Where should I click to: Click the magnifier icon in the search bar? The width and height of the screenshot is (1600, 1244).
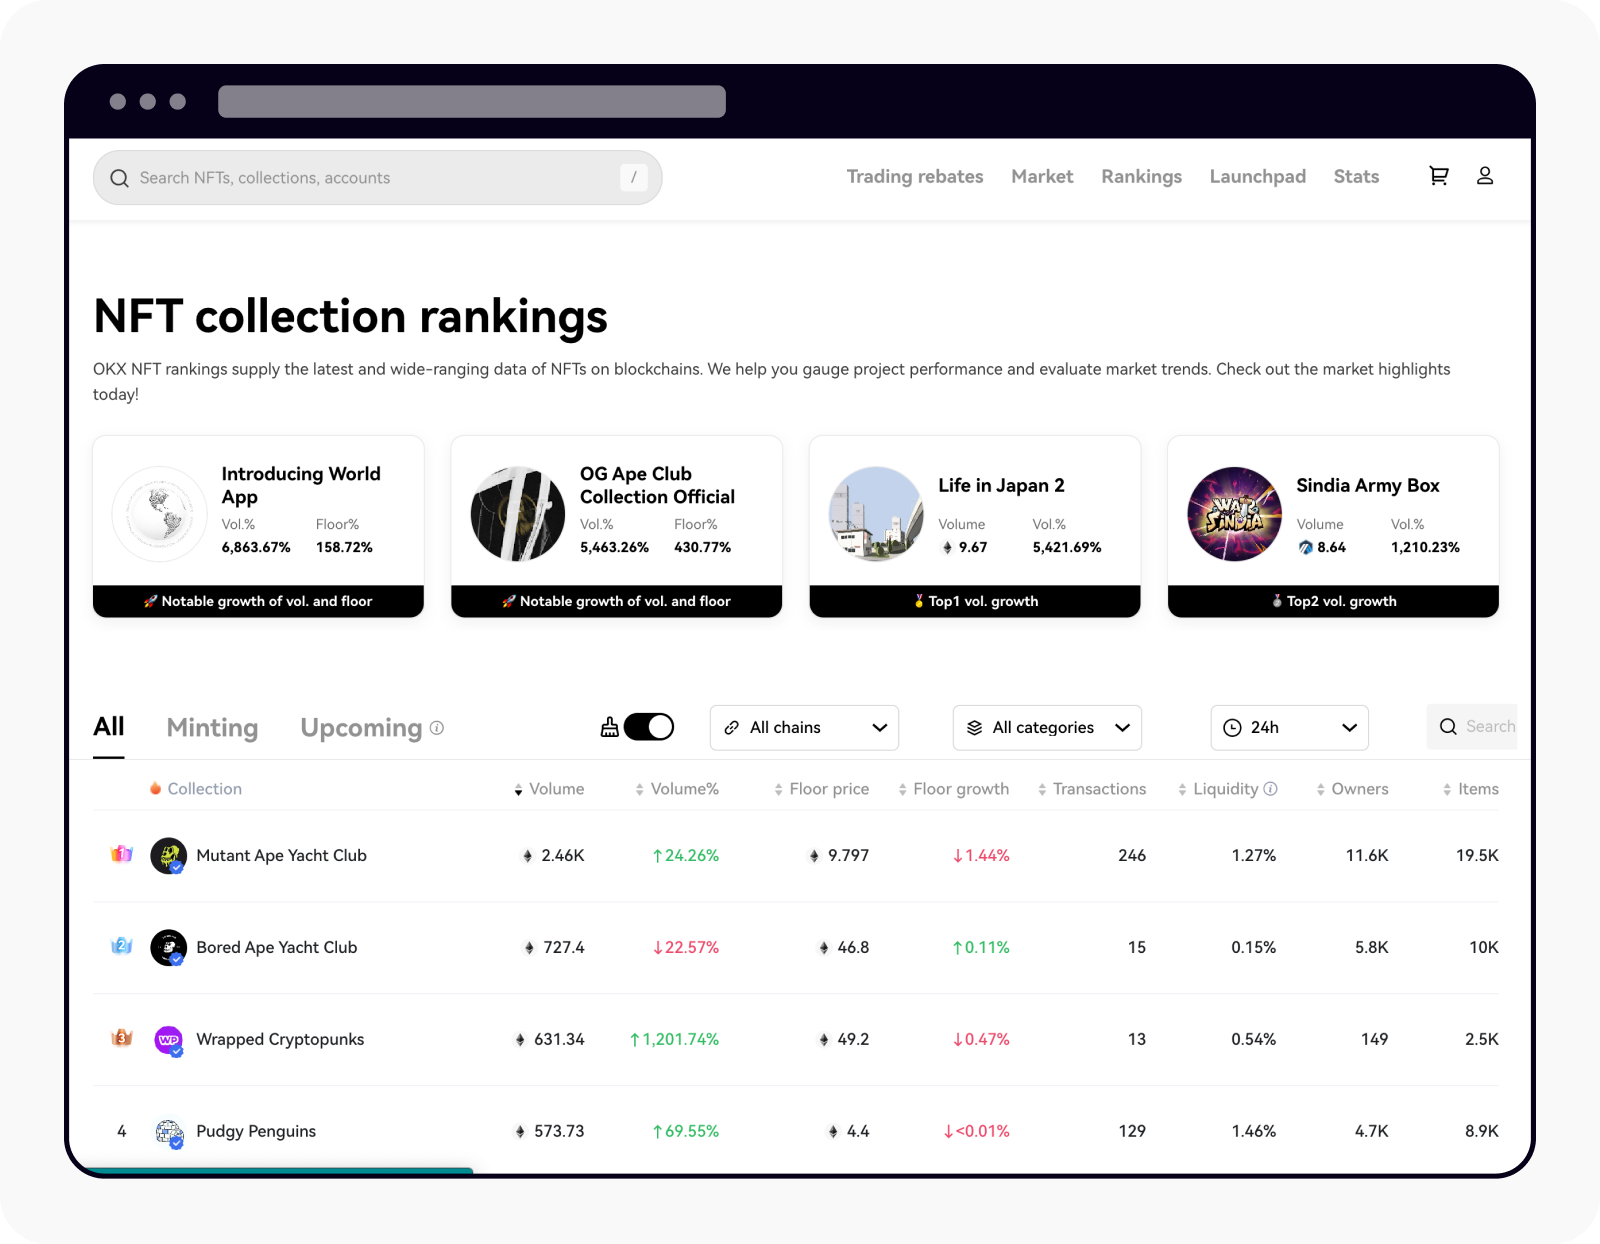(x=119, y=177)
